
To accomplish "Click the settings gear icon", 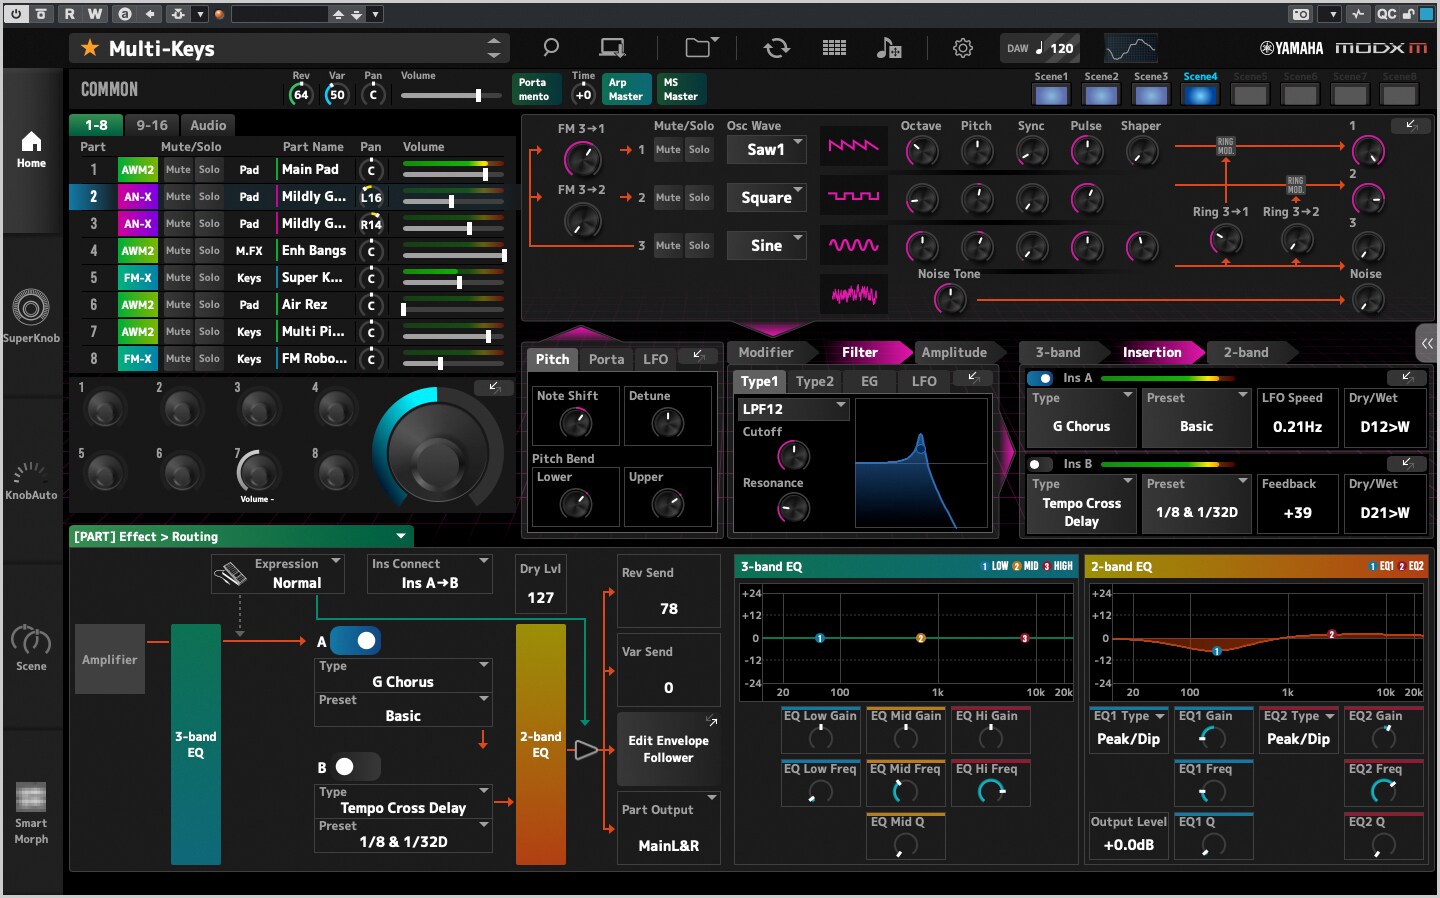I will 961,47.
